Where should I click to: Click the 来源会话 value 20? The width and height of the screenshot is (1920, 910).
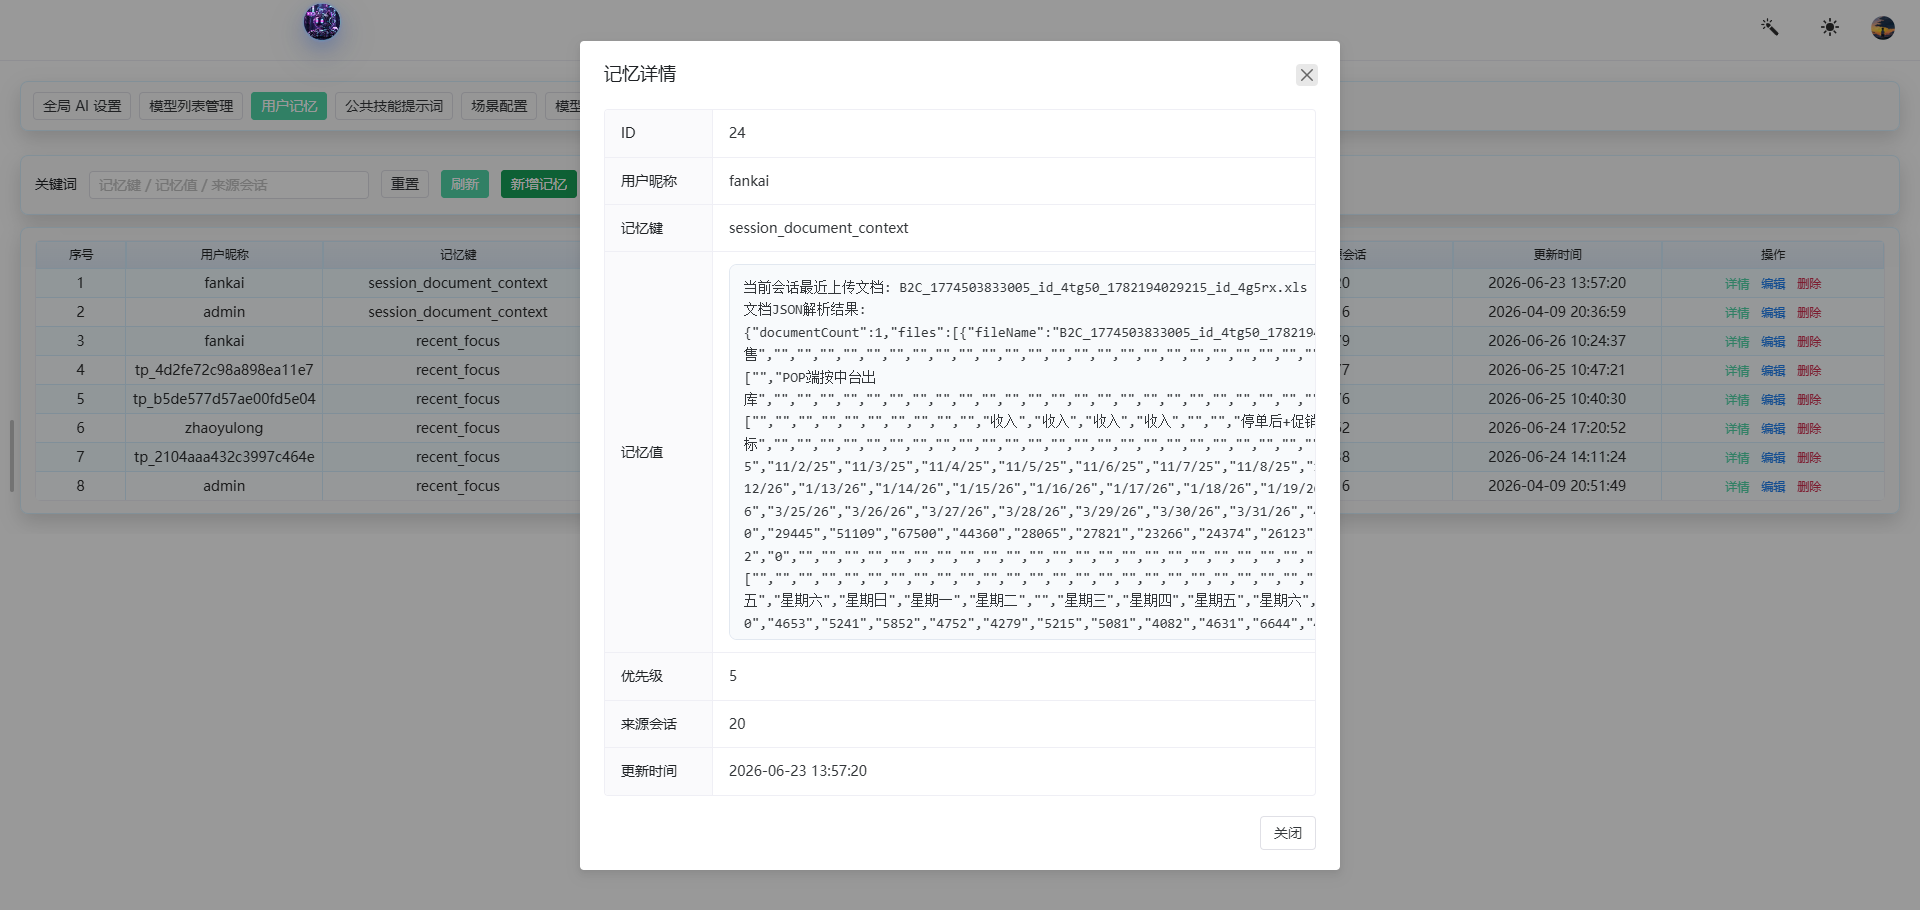[x=737, y=724]
